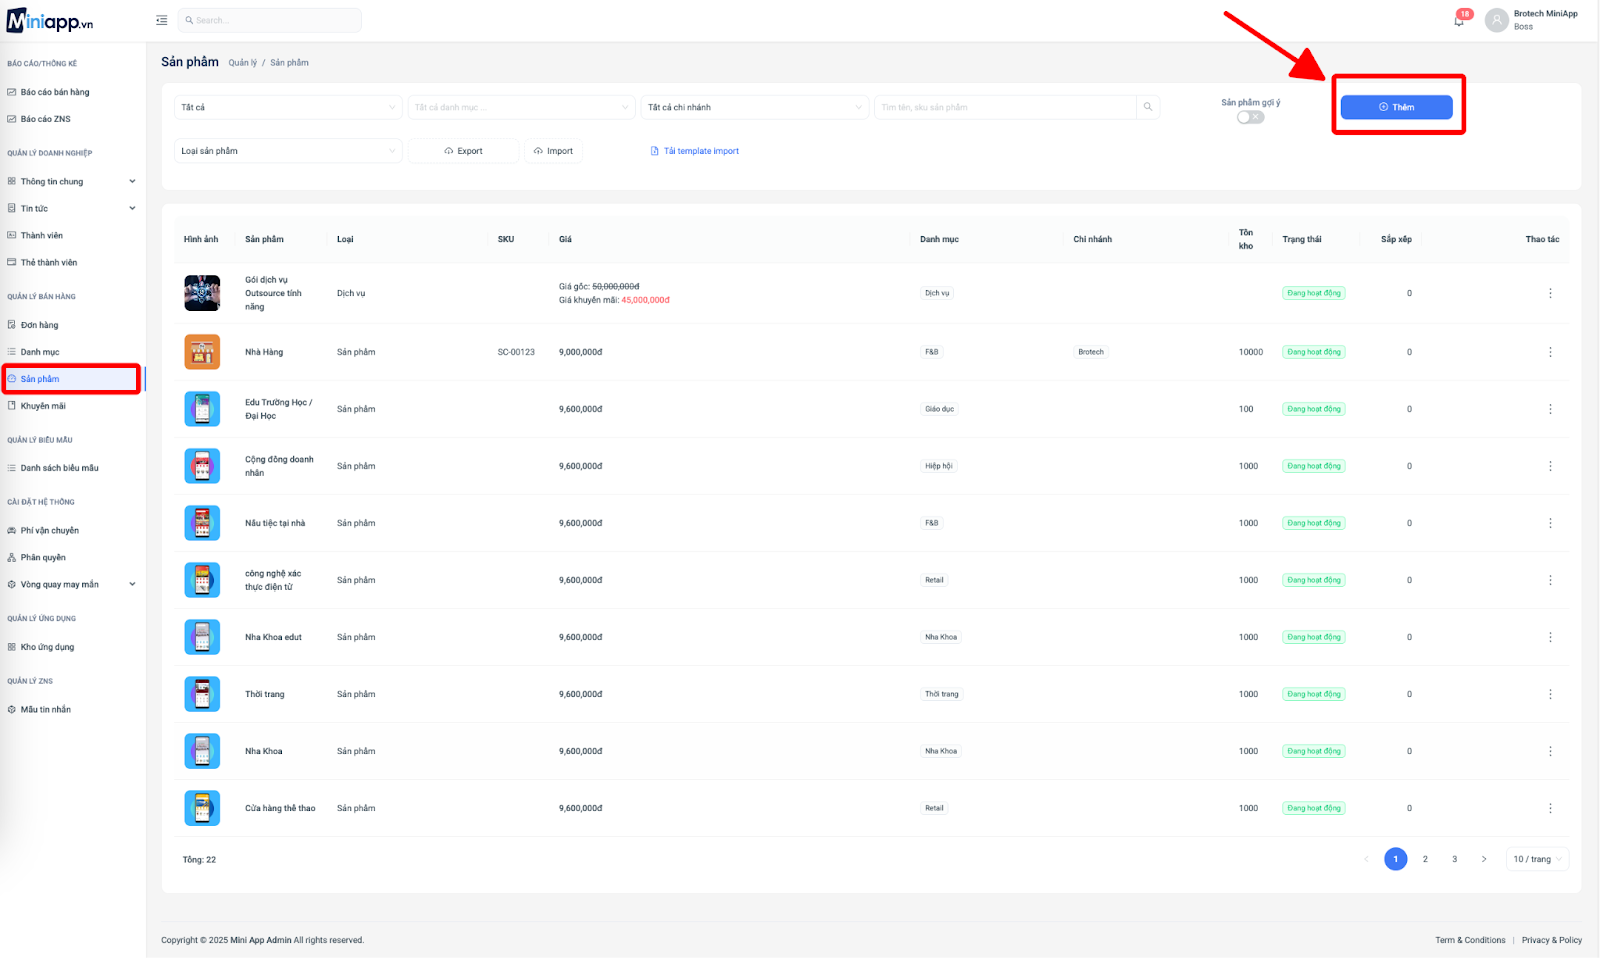Go to page 3 in pagination
This screenshot has width=1600, height=958.
click(1454, 859)
